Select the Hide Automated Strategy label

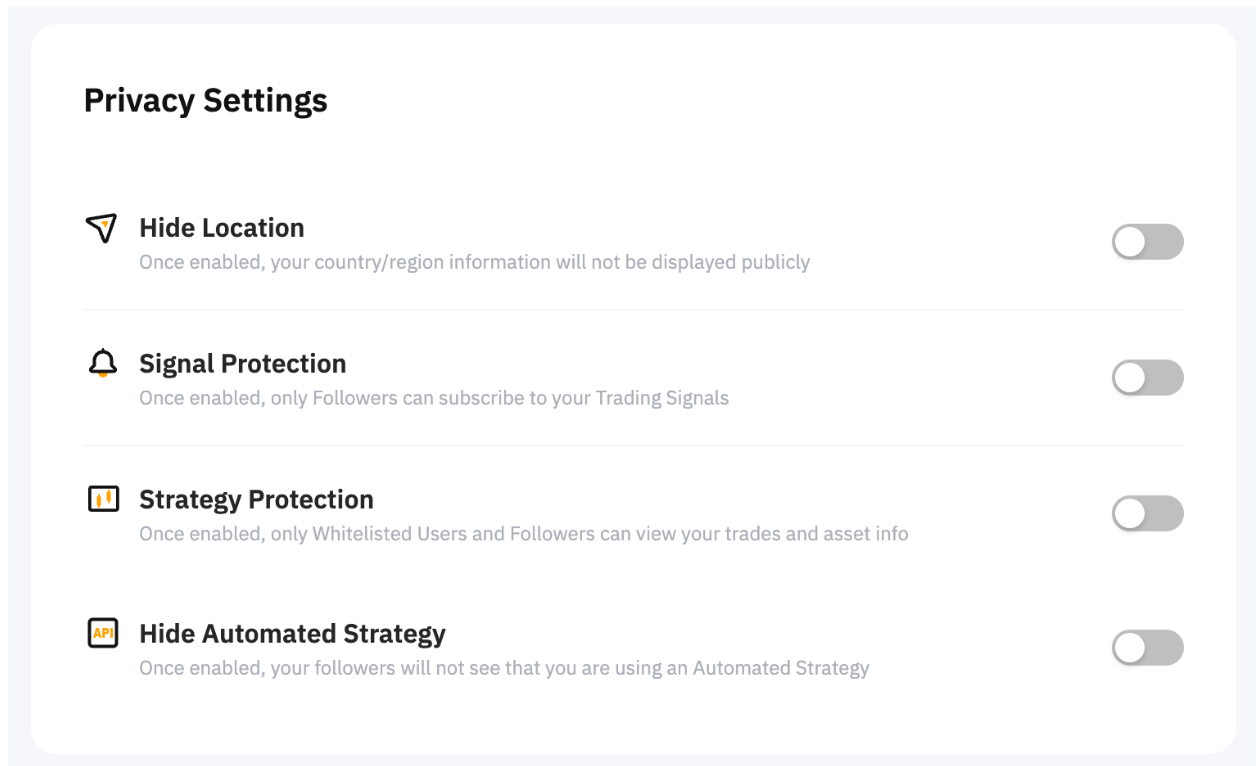click(292, 634)
